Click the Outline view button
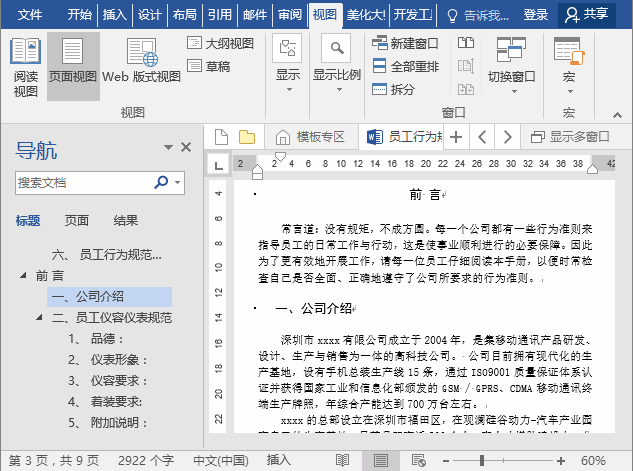Viewport: 633px width, 471px height. pos(221,43)
